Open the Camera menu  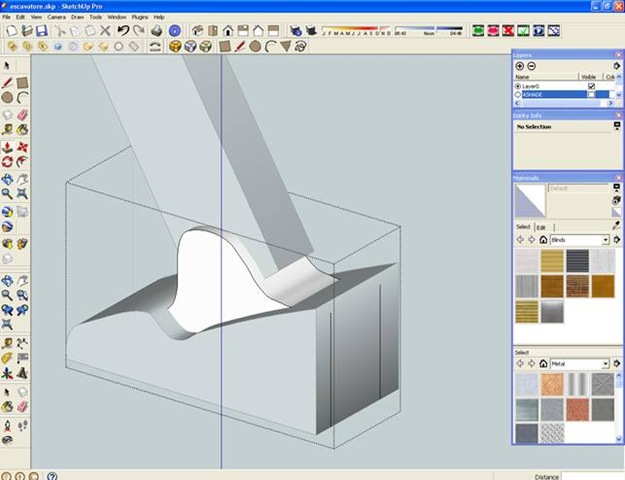tap(57, 17)
